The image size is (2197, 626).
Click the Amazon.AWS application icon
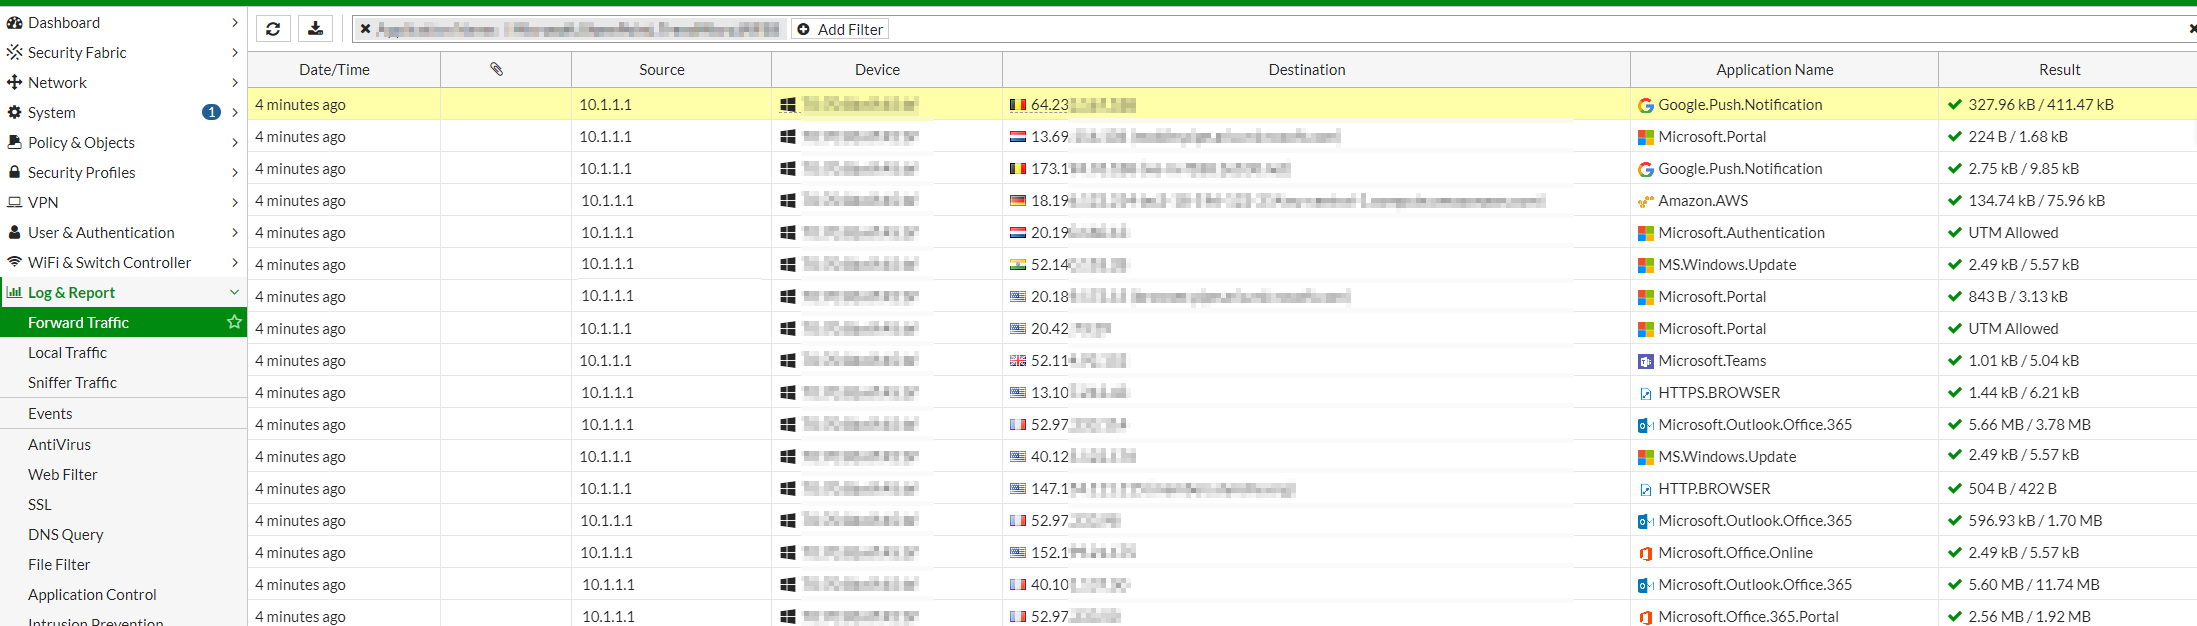(1645, 201)
